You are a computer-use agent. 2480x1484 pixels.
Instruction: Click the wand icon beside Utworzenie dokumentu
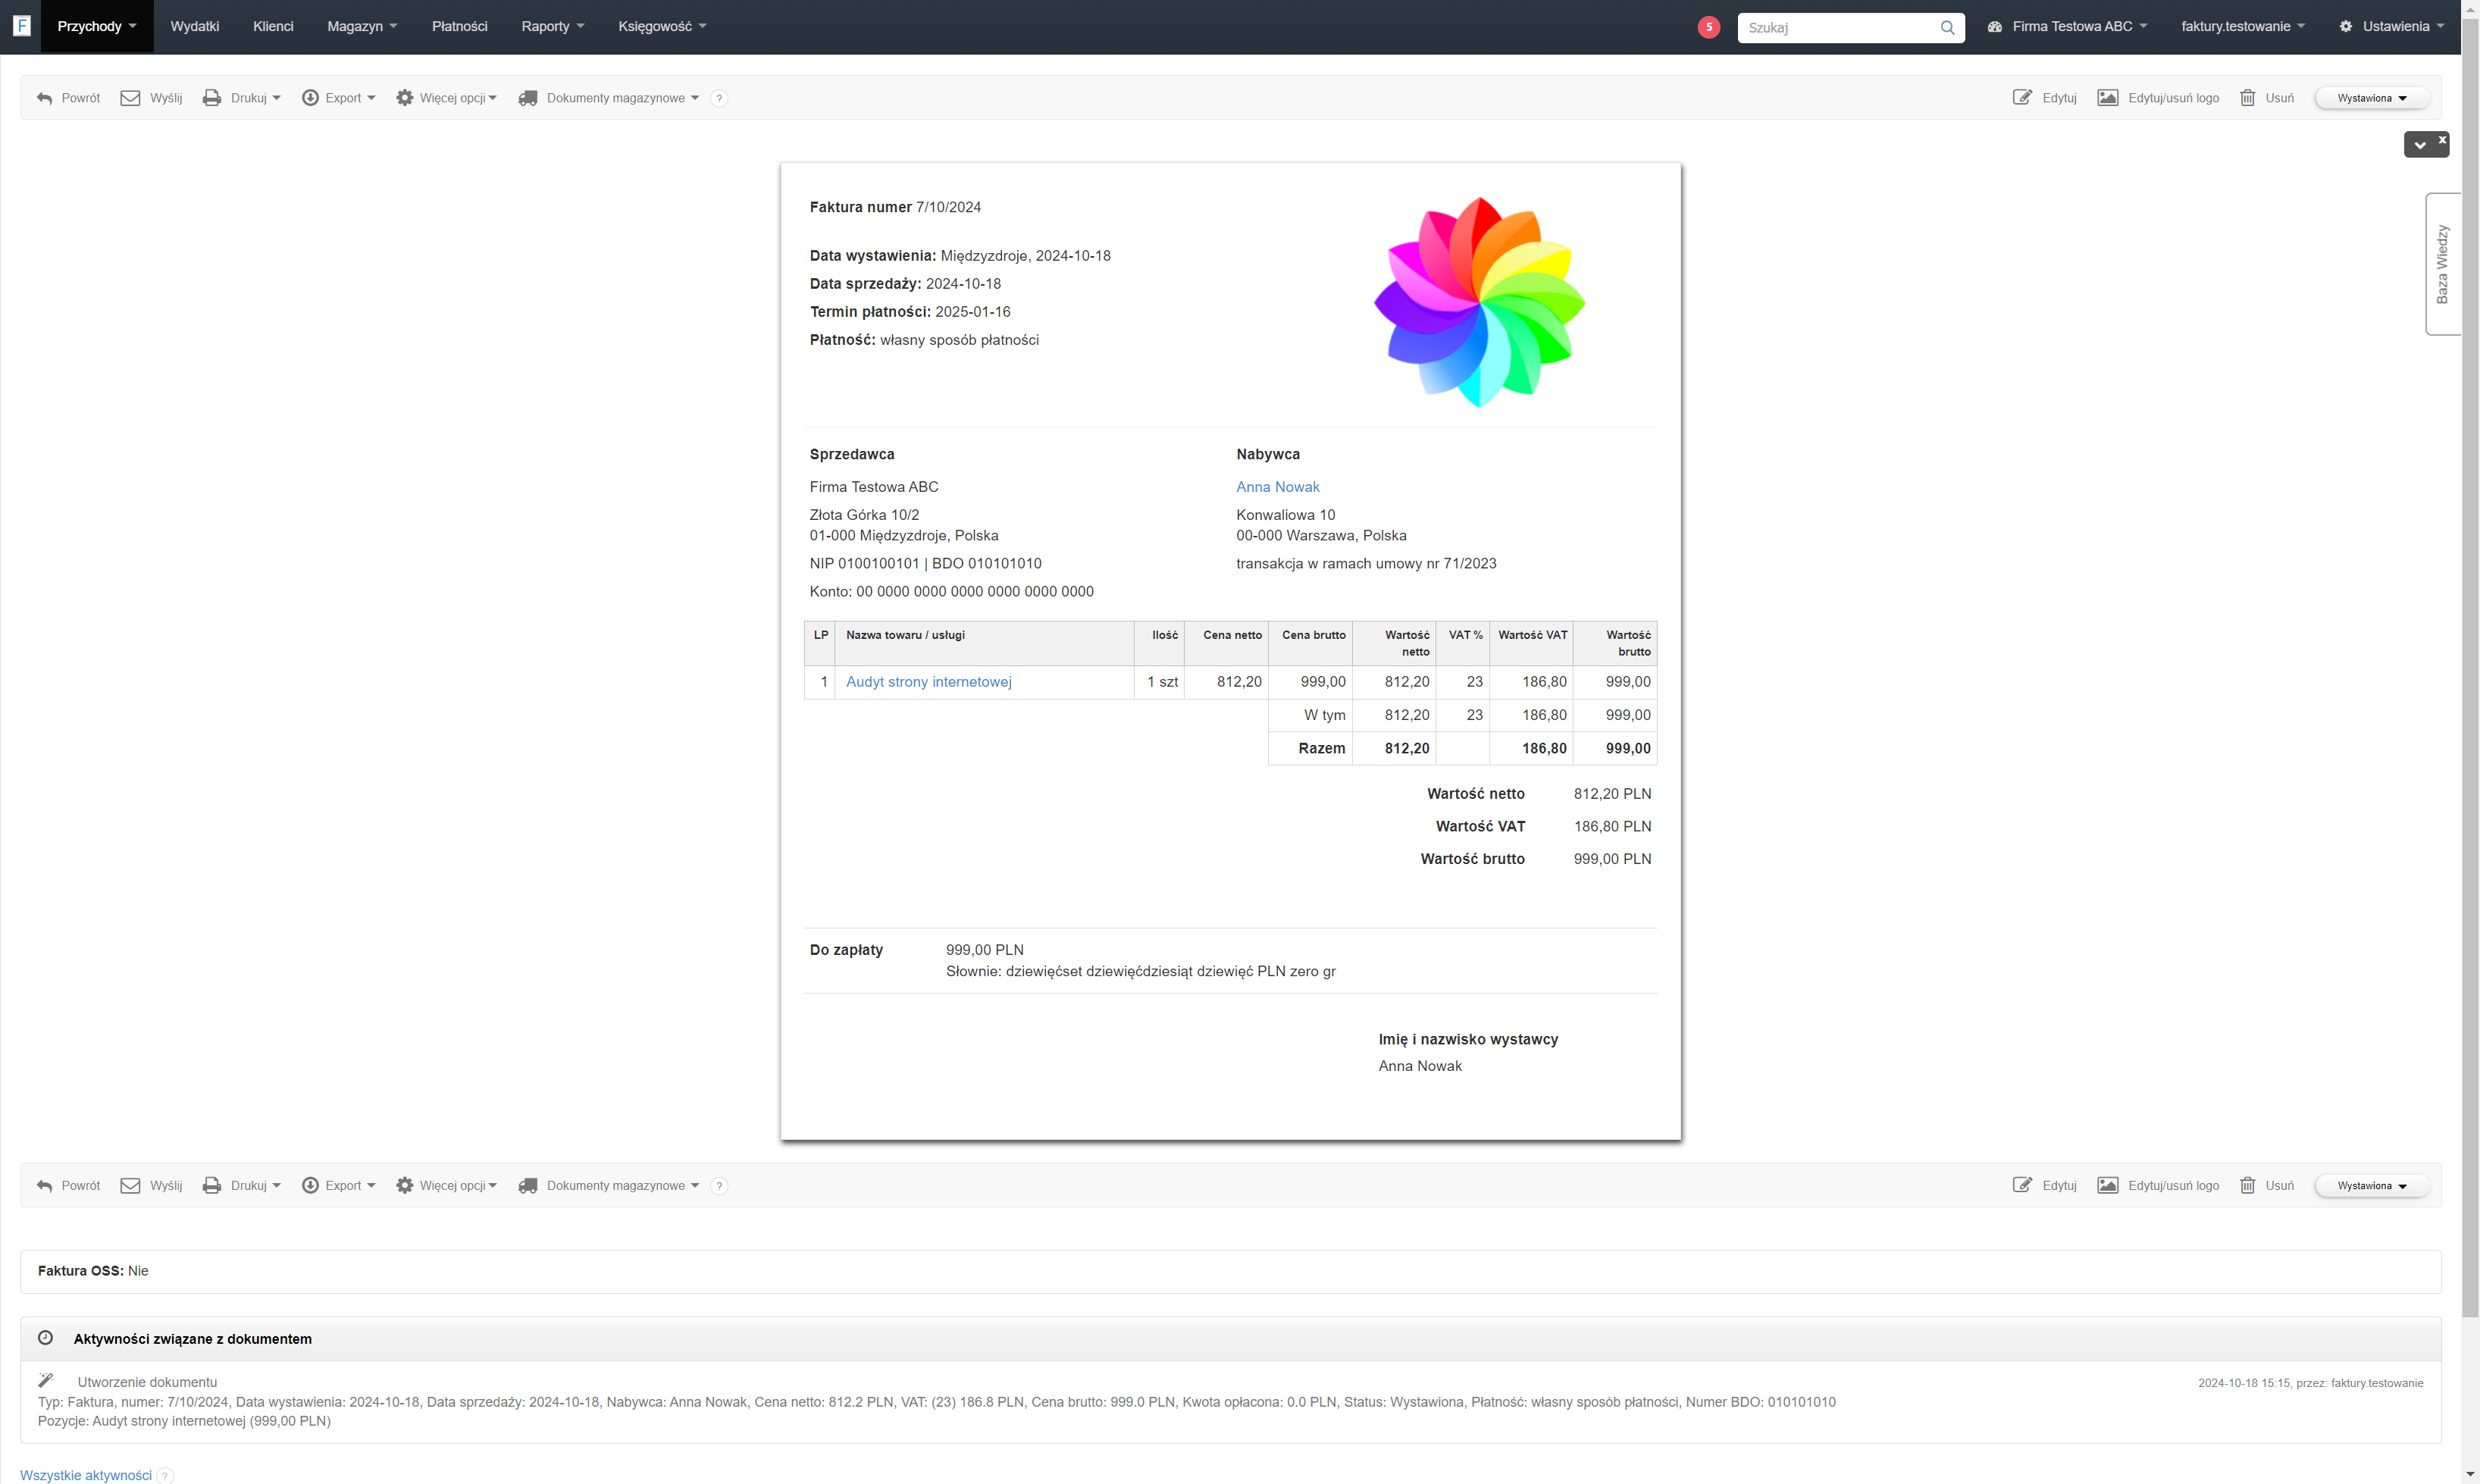46,1381
